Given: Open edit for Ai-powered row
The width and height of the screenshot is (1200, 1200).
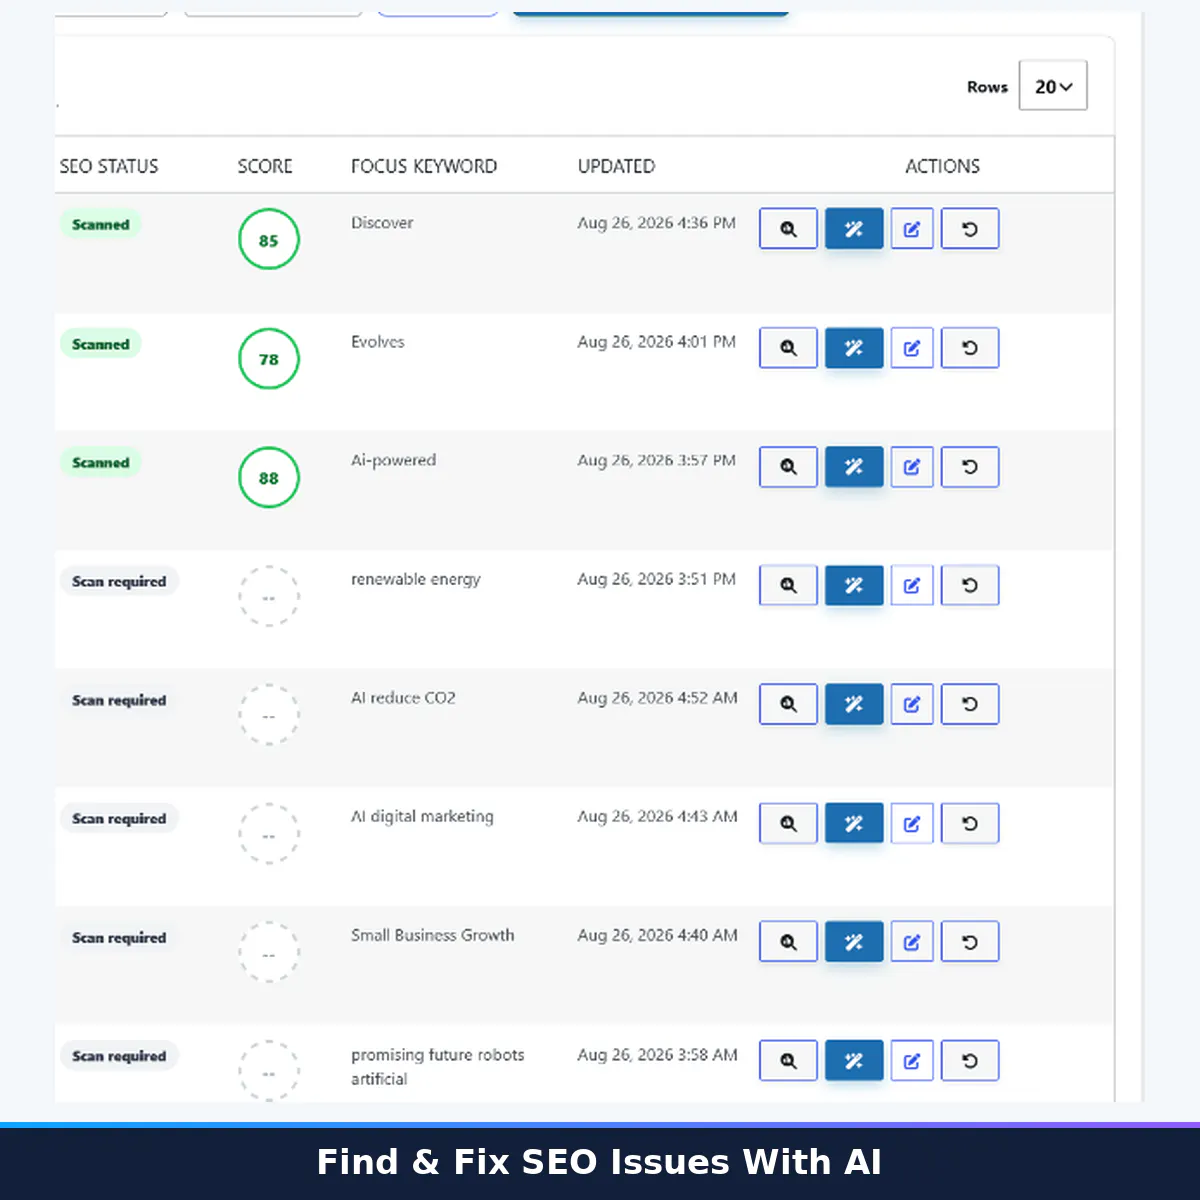Looking at the screenshot, I should (x=912, y=467).
